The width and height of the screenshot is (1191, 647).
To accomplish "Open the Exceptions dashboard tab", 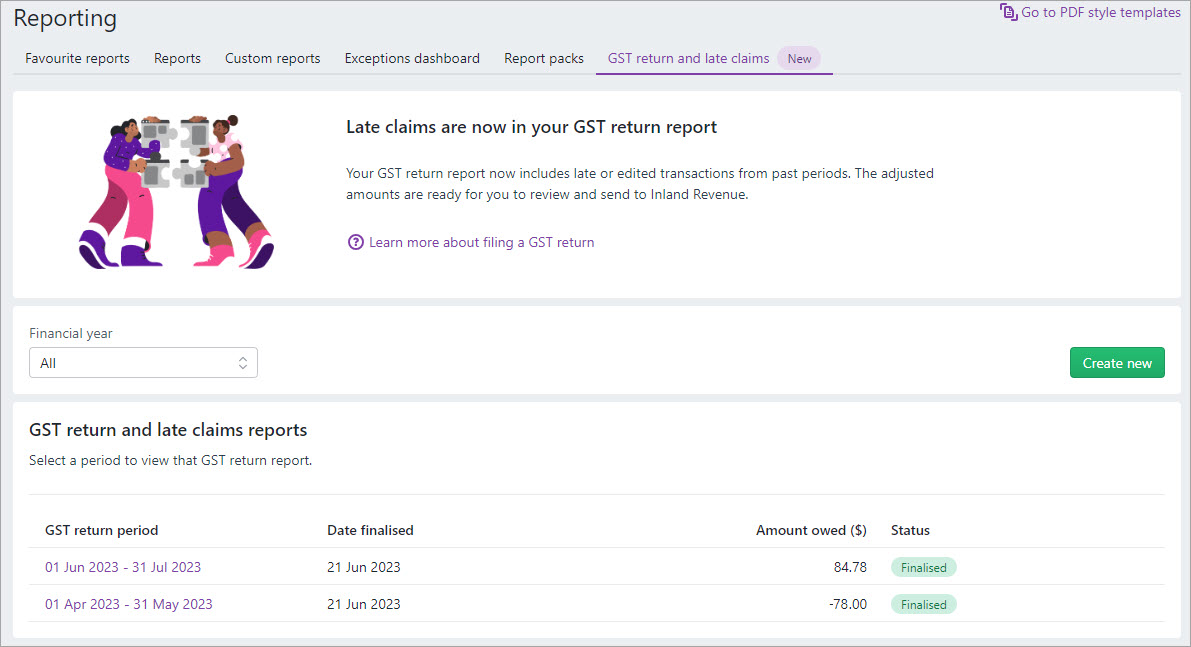I will pyautogui.click(x=412, y=58).
